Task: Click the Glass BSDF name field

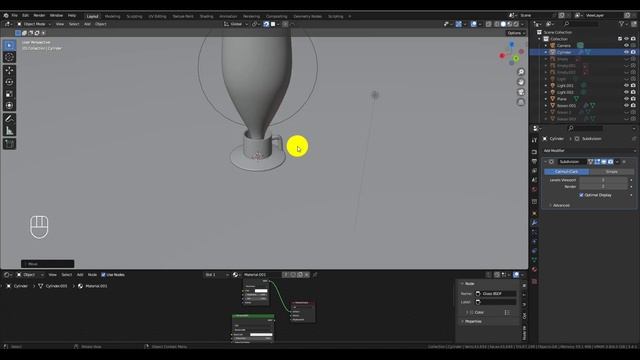Action: pos(496,293)
